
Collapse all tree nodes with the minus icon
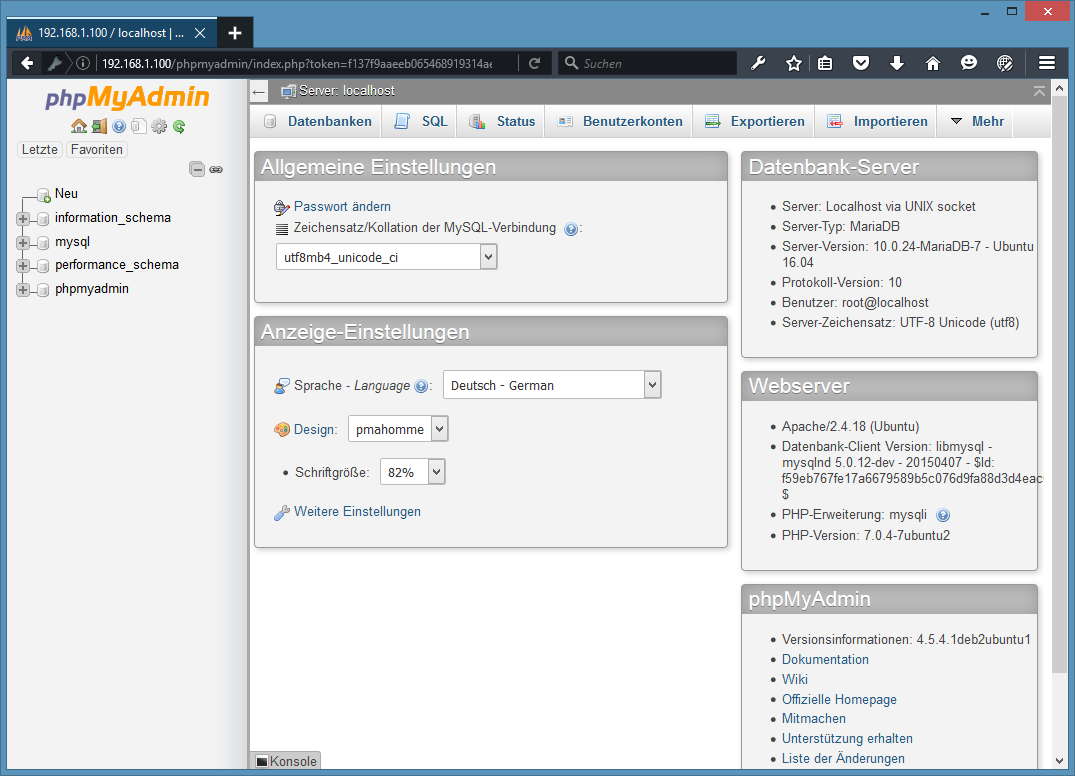pos(197,169)
